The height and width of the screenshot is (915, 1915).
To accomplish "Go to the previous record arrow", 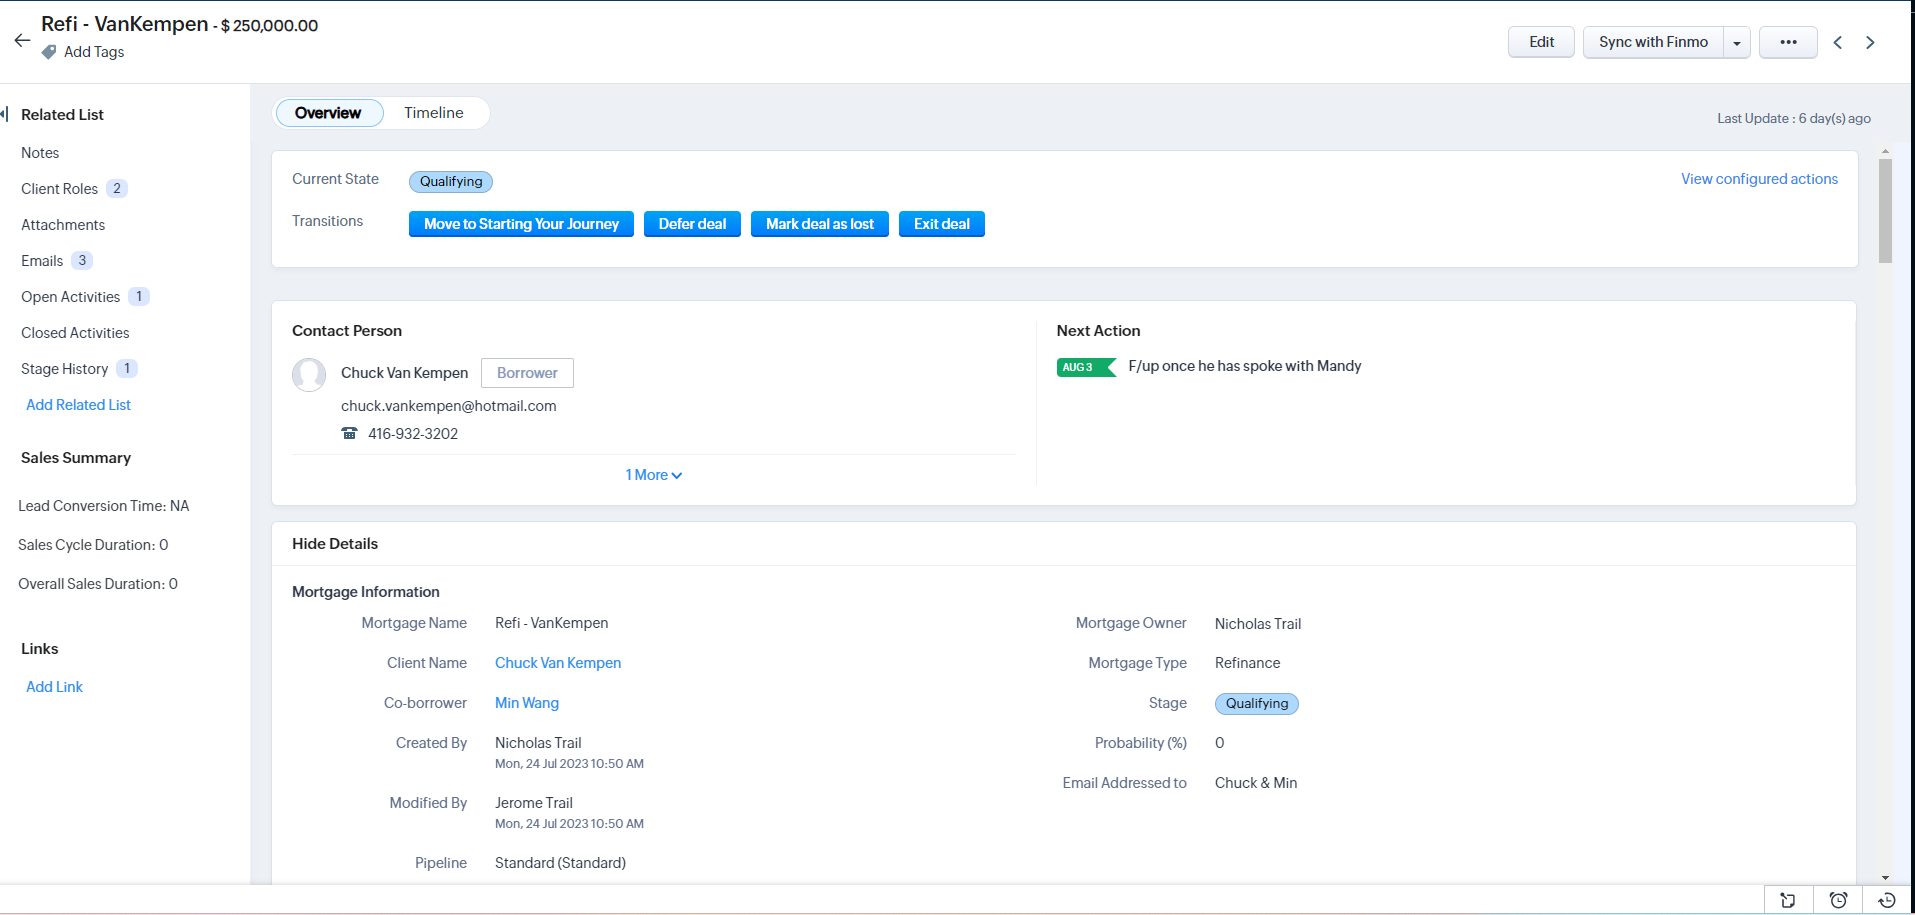I will click(x=1837, y=42).
